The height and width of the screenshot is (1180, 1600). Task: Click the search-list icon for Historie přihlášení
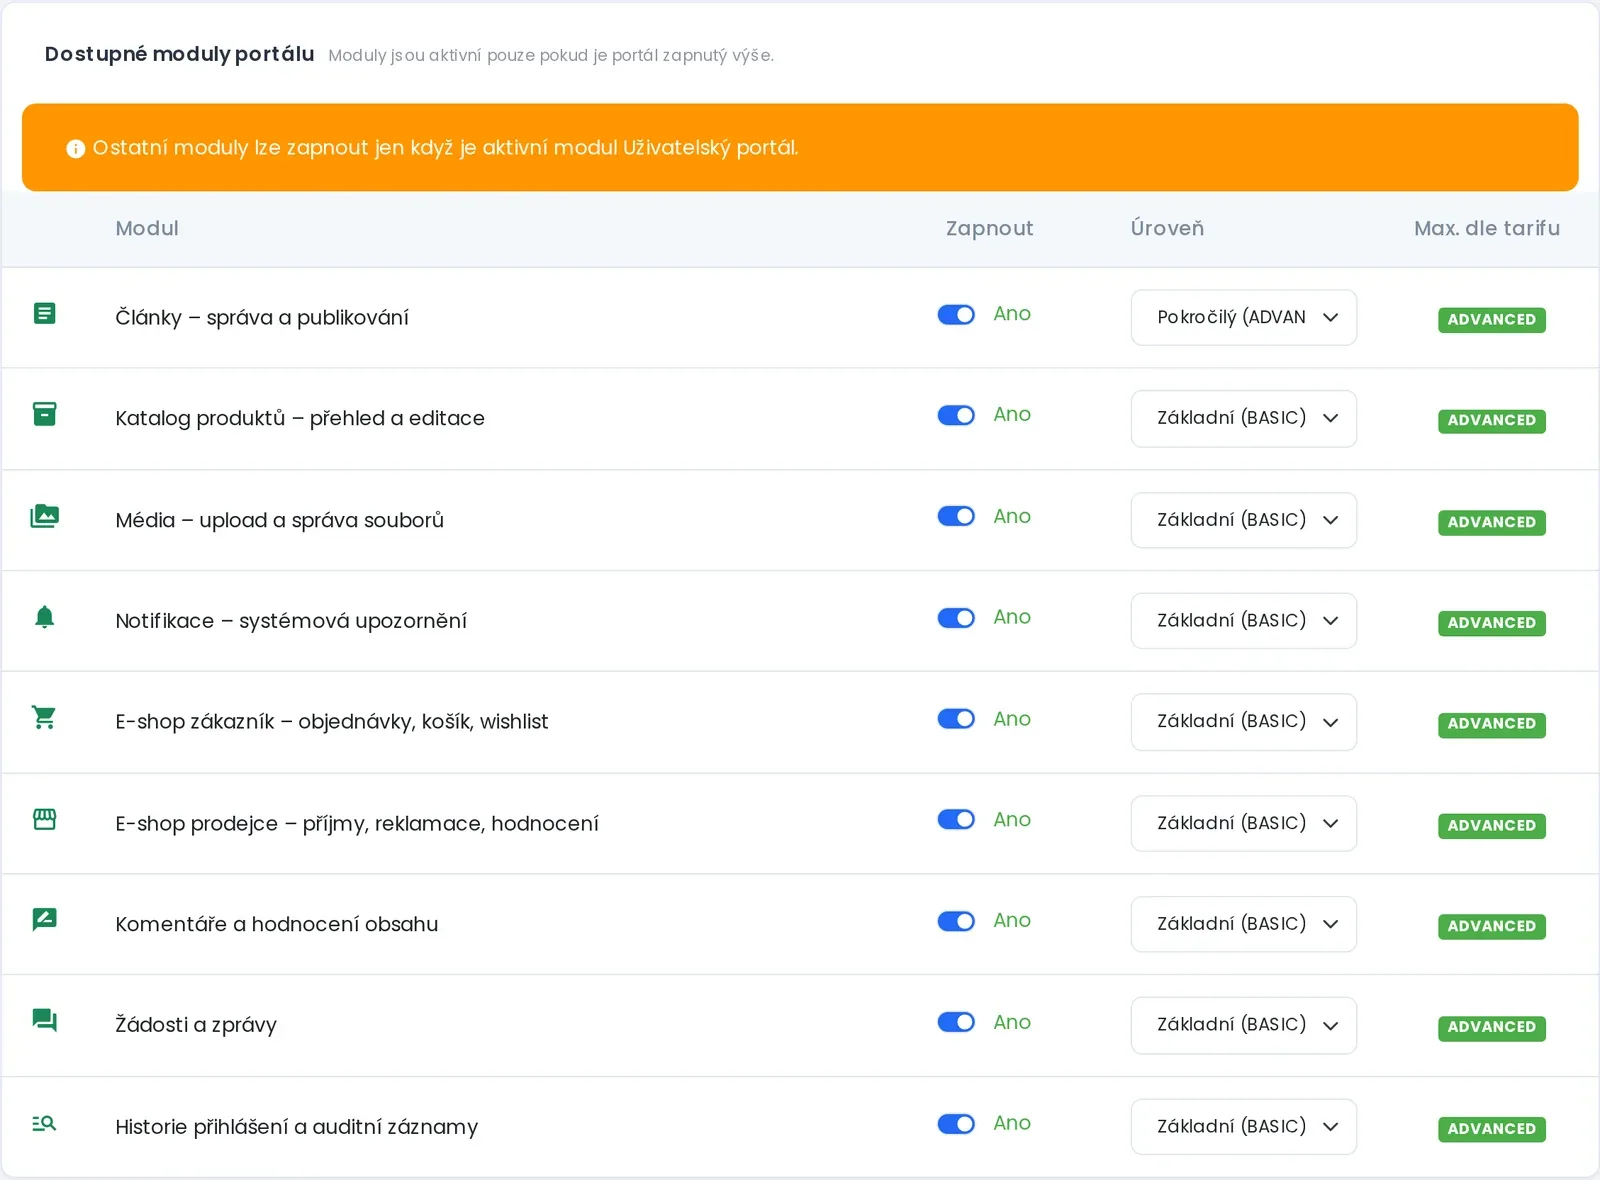click(x=44, y=1123)
